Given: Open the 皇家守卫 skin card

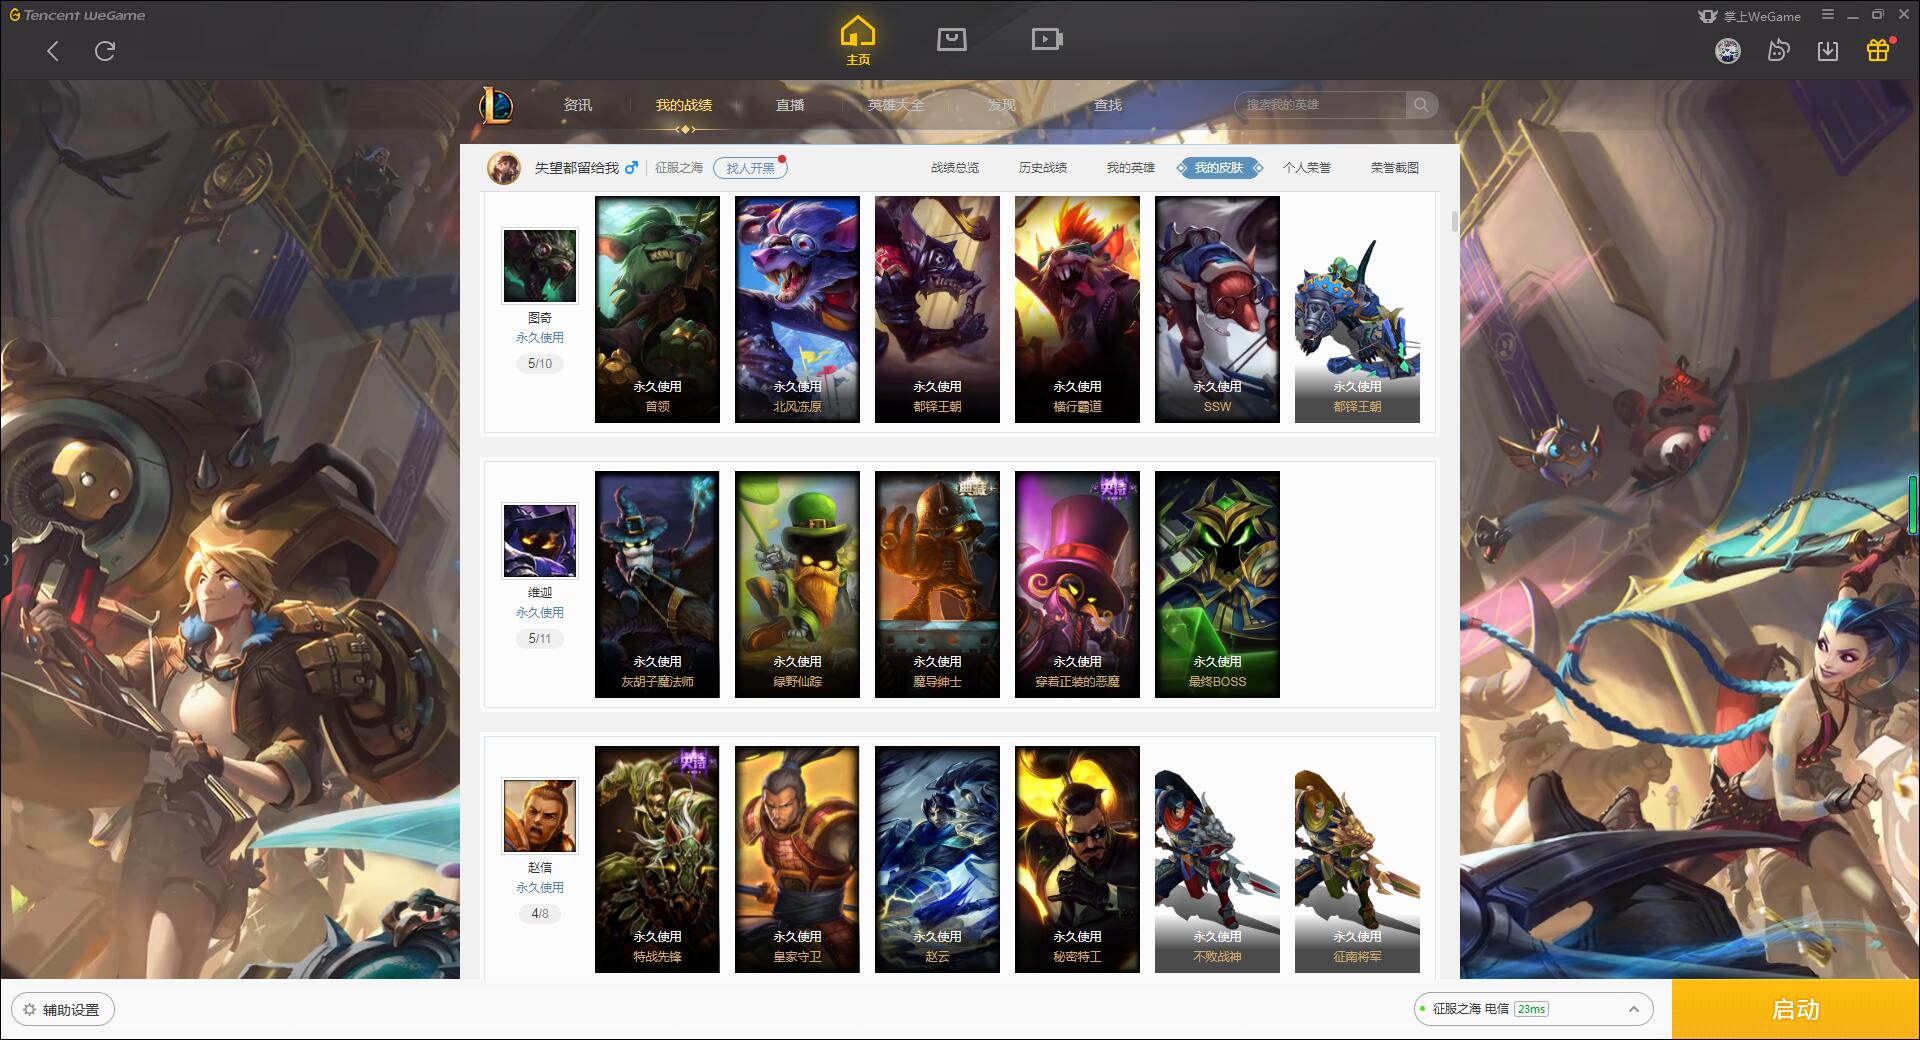Looking at the screenshot, I should 797,859.
